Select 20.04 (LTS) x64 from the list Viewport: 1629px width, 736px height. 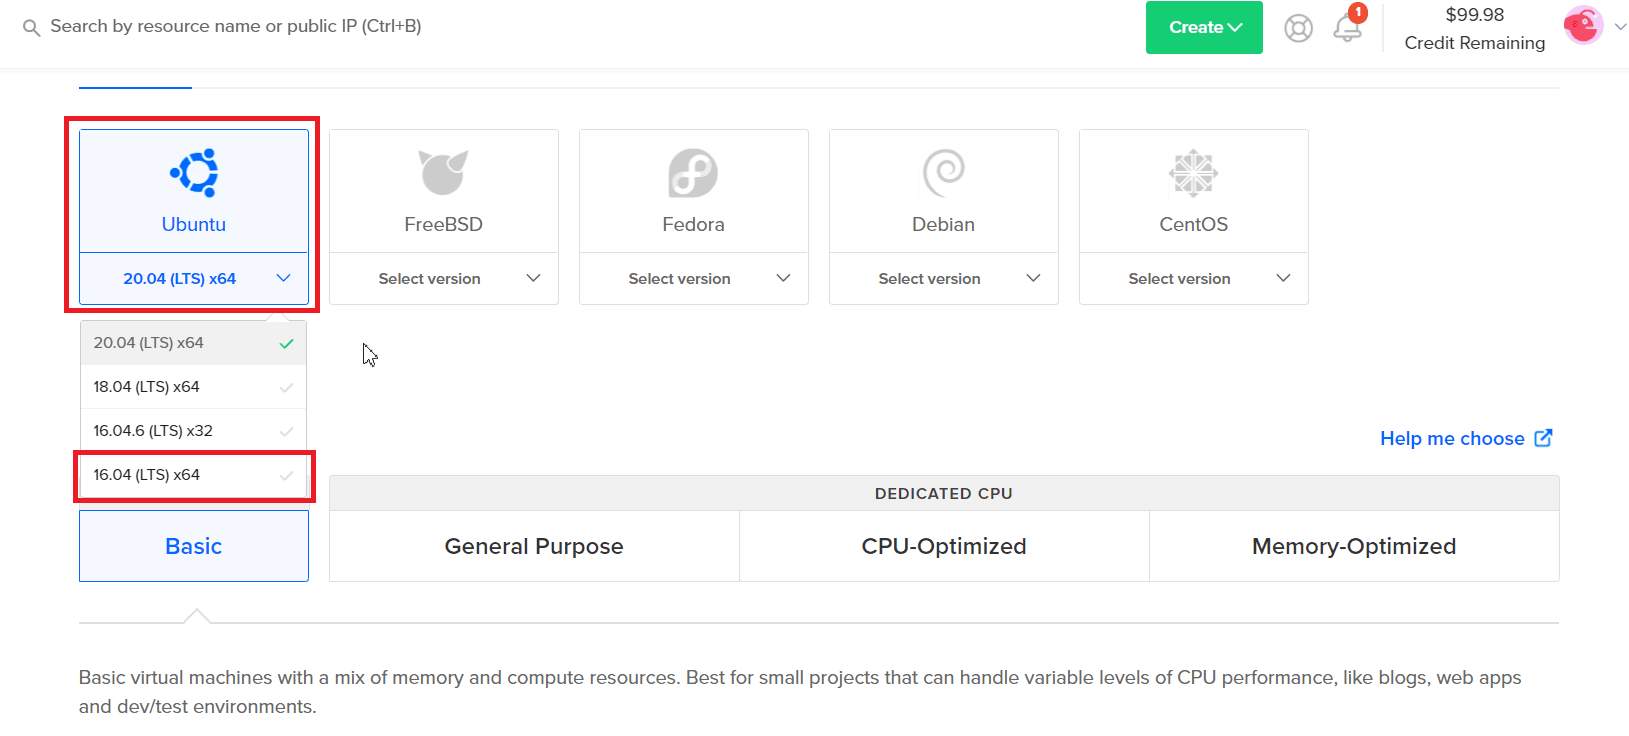coord(193,343)
